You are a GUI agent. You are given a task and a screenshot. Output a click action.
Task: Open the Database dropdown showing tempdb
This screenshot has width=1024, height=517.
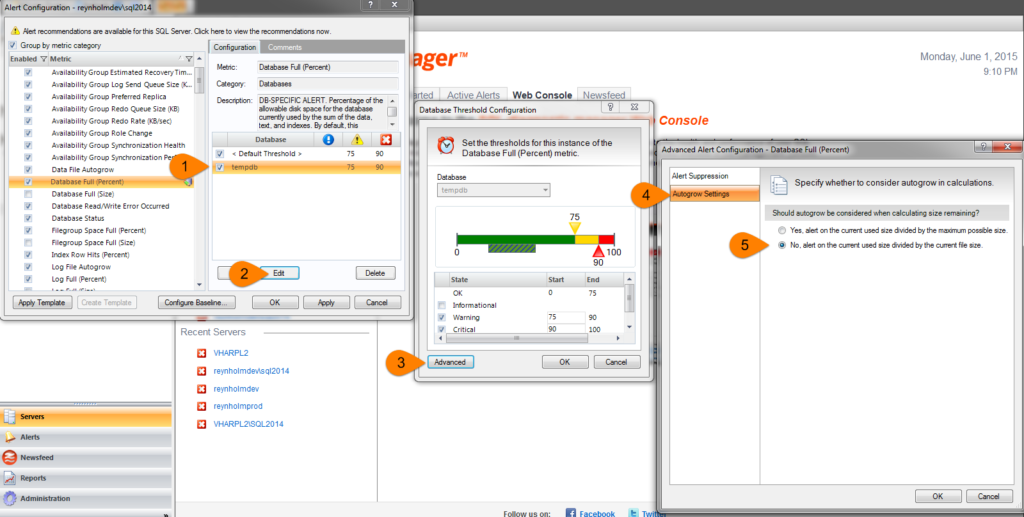coord(493,190)
